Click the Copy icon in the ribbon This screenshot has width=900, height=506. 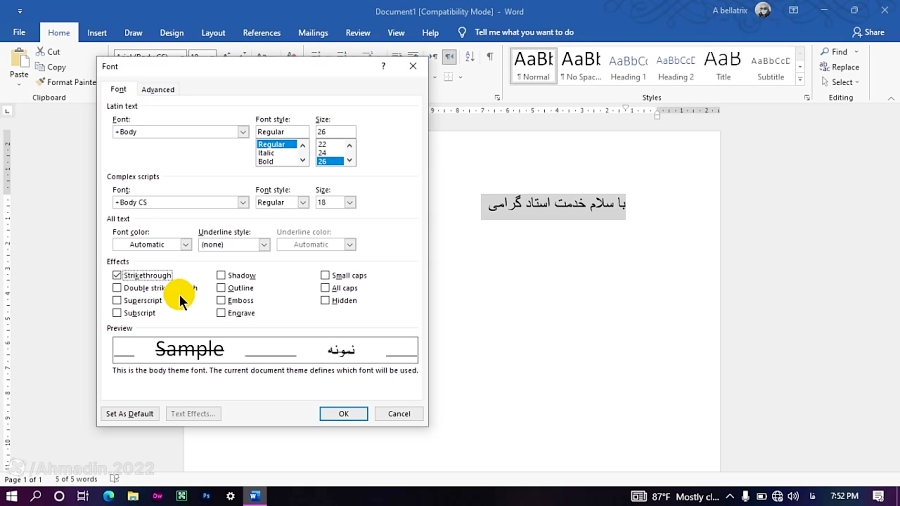(x=40, y=67)
